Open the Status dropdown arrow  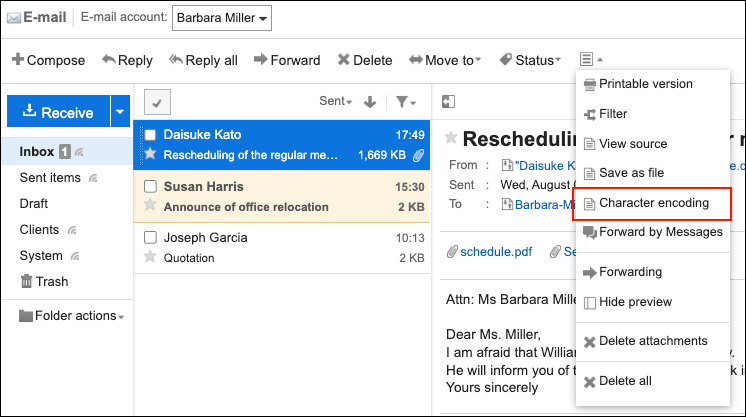[x=558, y=60]
